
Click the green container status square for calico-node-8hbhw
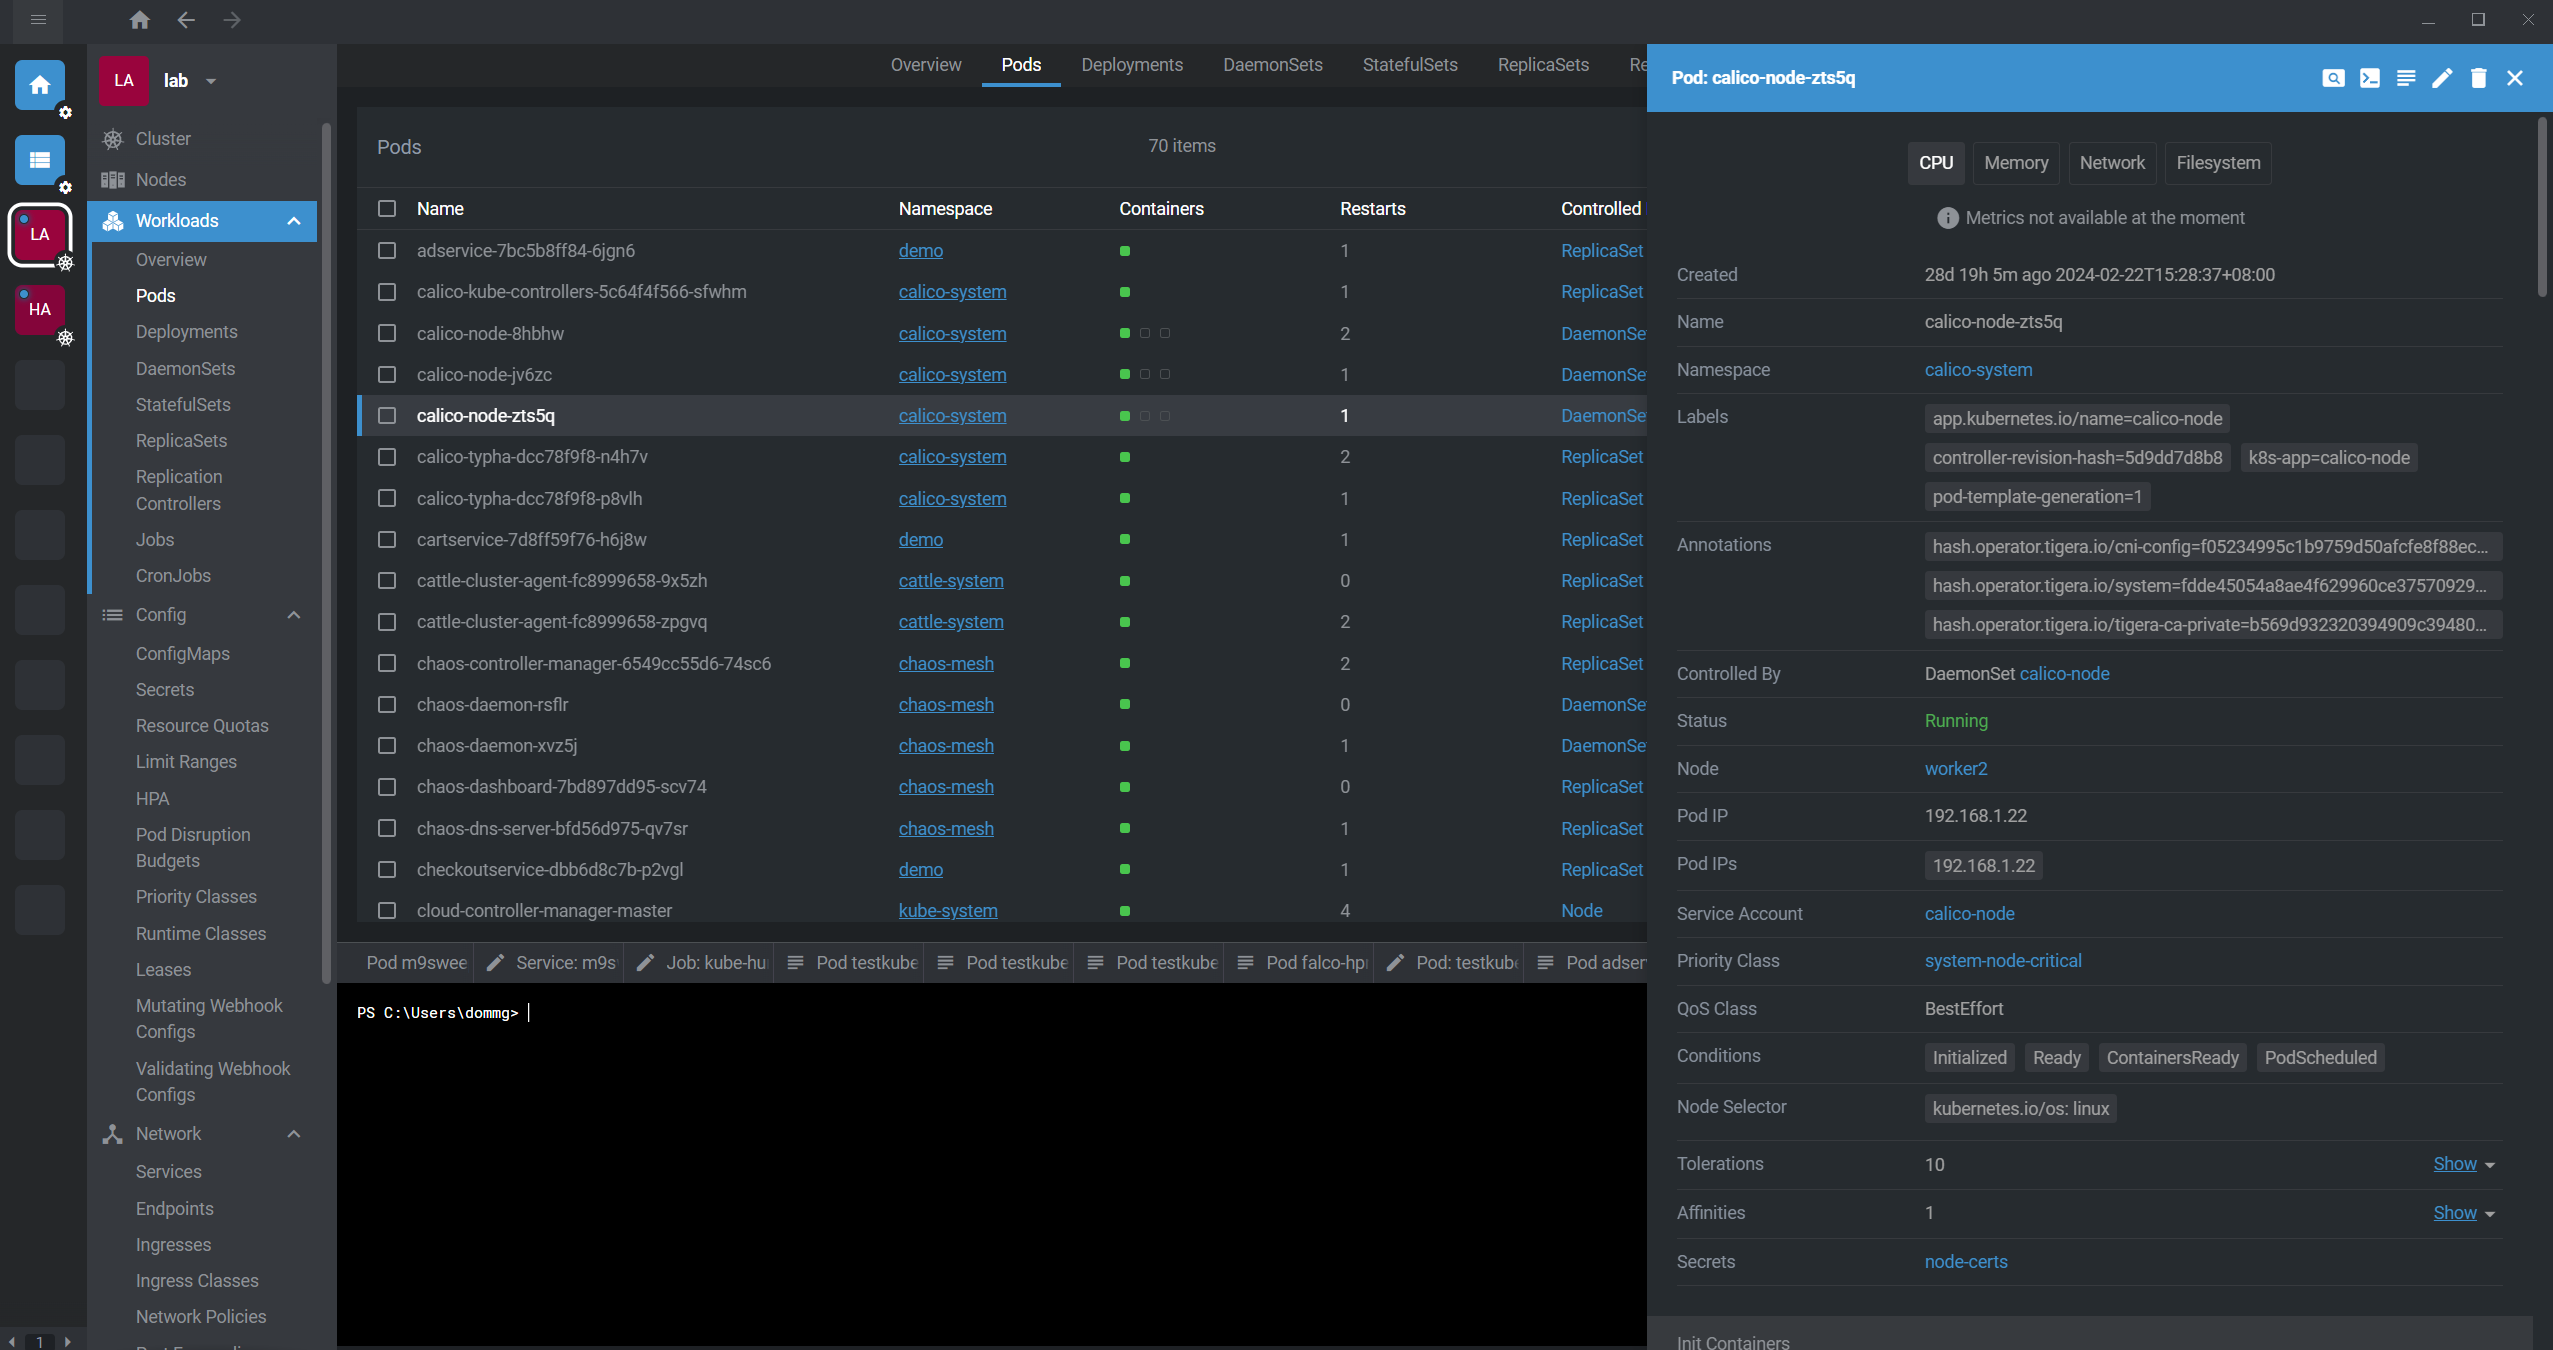[1125, 334]
